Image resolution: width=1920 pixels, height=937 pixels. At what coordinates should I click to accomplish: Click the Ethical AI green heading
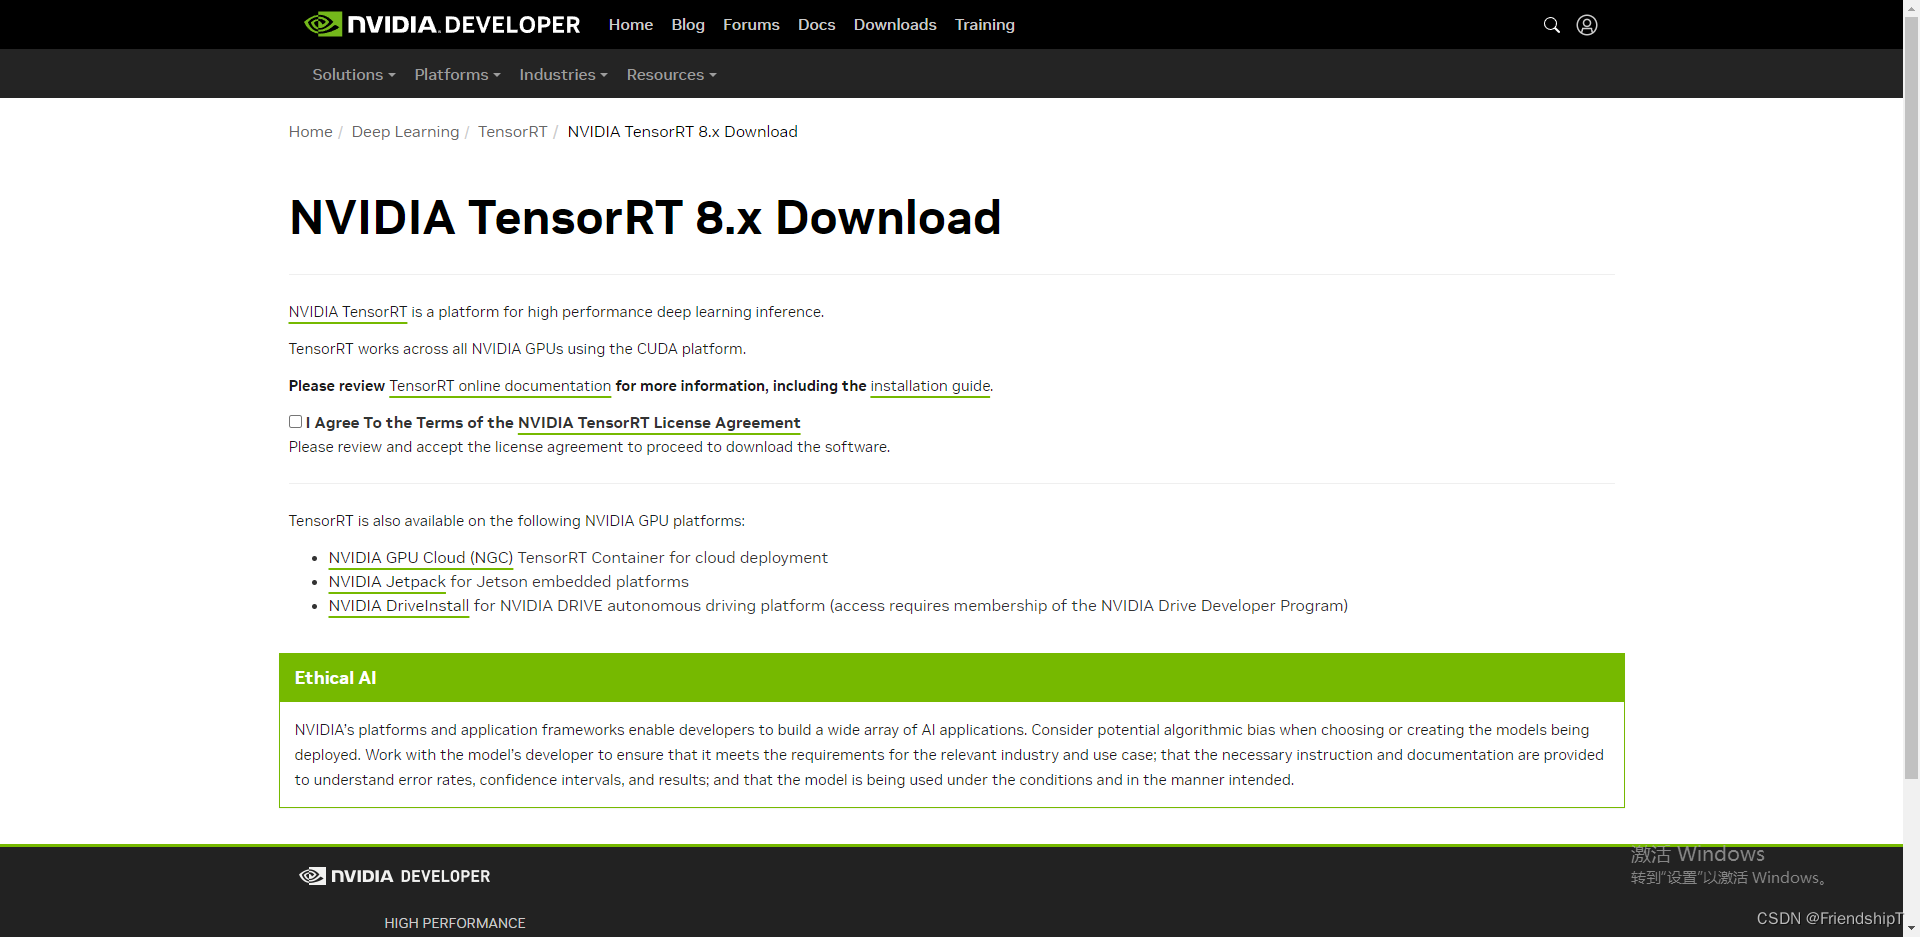pos(336,678)
